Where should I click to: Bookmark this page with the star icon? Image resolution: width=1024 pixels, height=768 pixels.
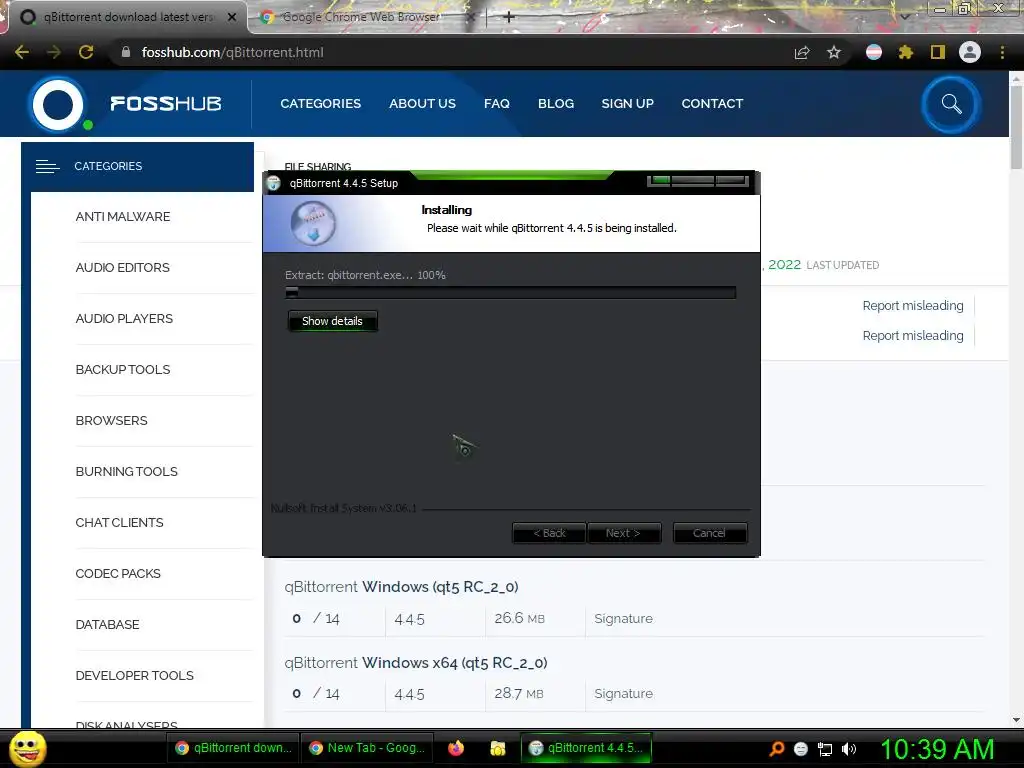click(834, 52)
